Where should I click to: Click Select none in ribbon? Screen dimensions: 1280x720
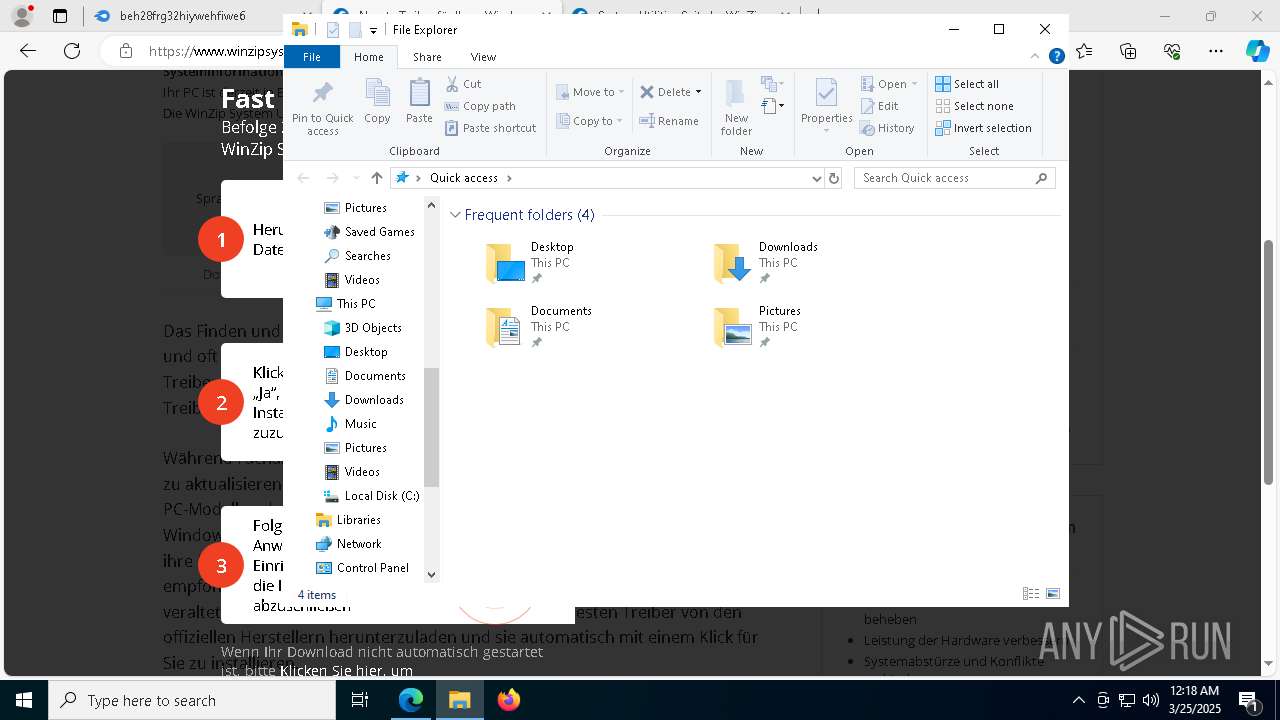974,106
